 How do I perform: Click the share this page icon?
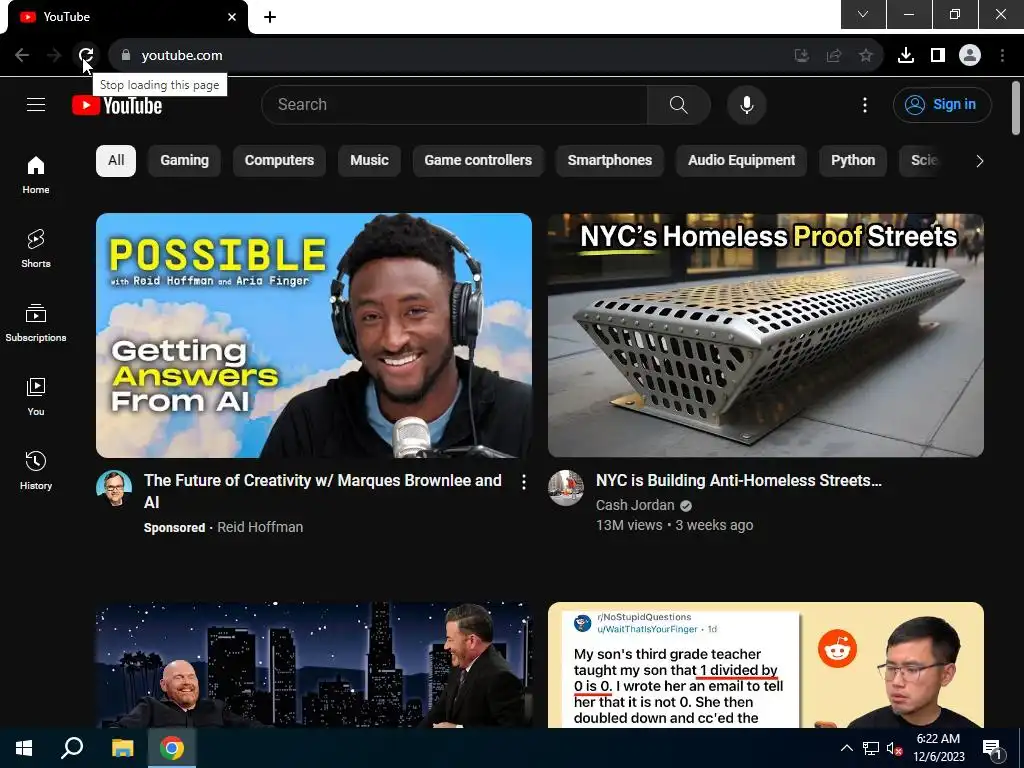(x=833, y=56)
